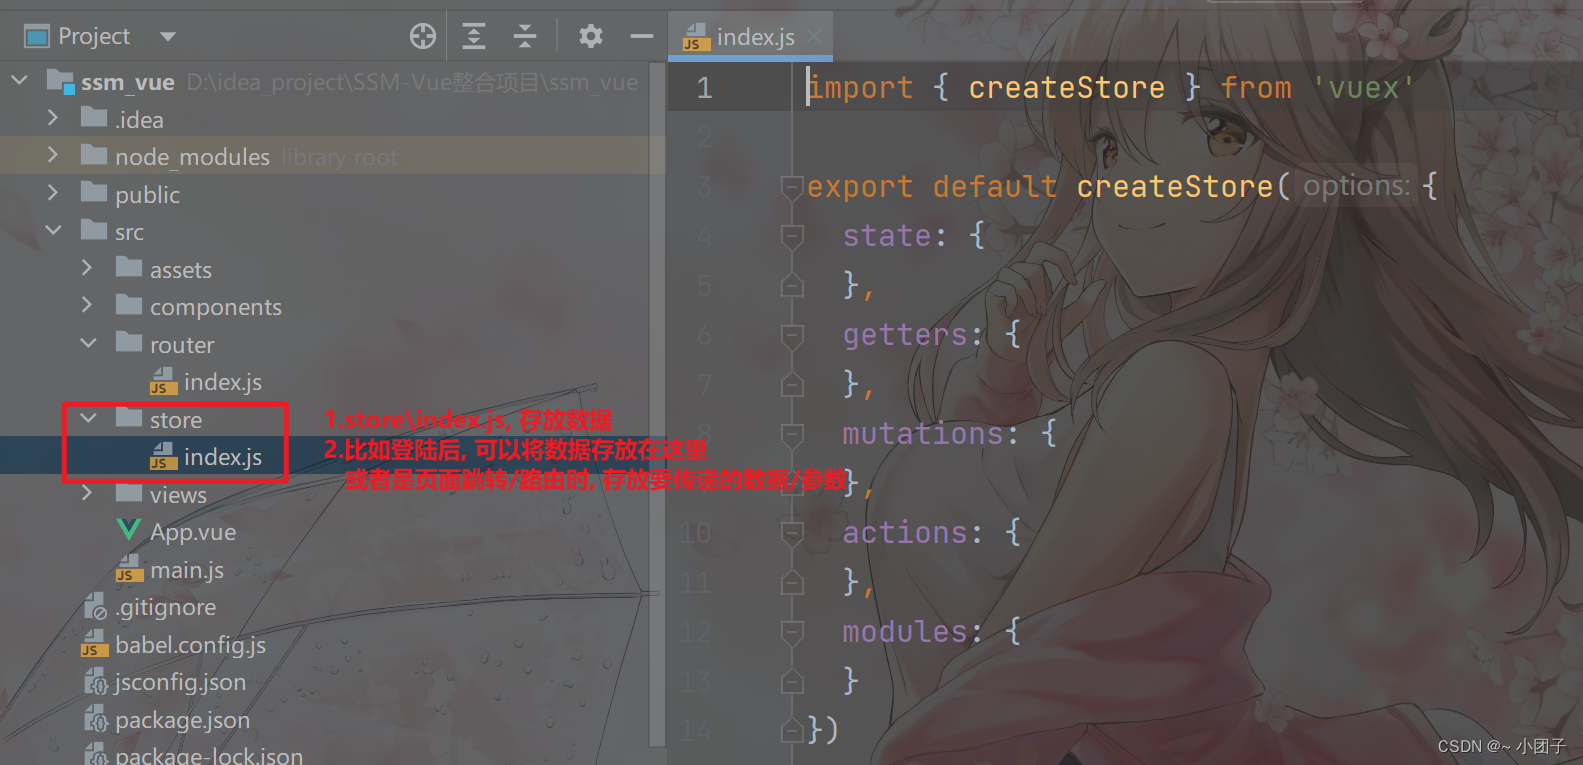
Task: Expand the assets folder
Action: pos(87,268)
